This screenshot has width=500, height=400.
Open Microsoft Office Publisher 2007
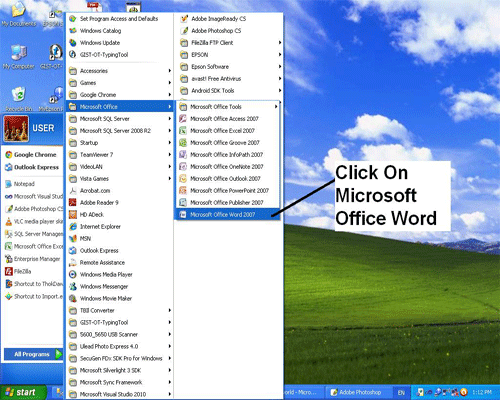pos(227,203)
